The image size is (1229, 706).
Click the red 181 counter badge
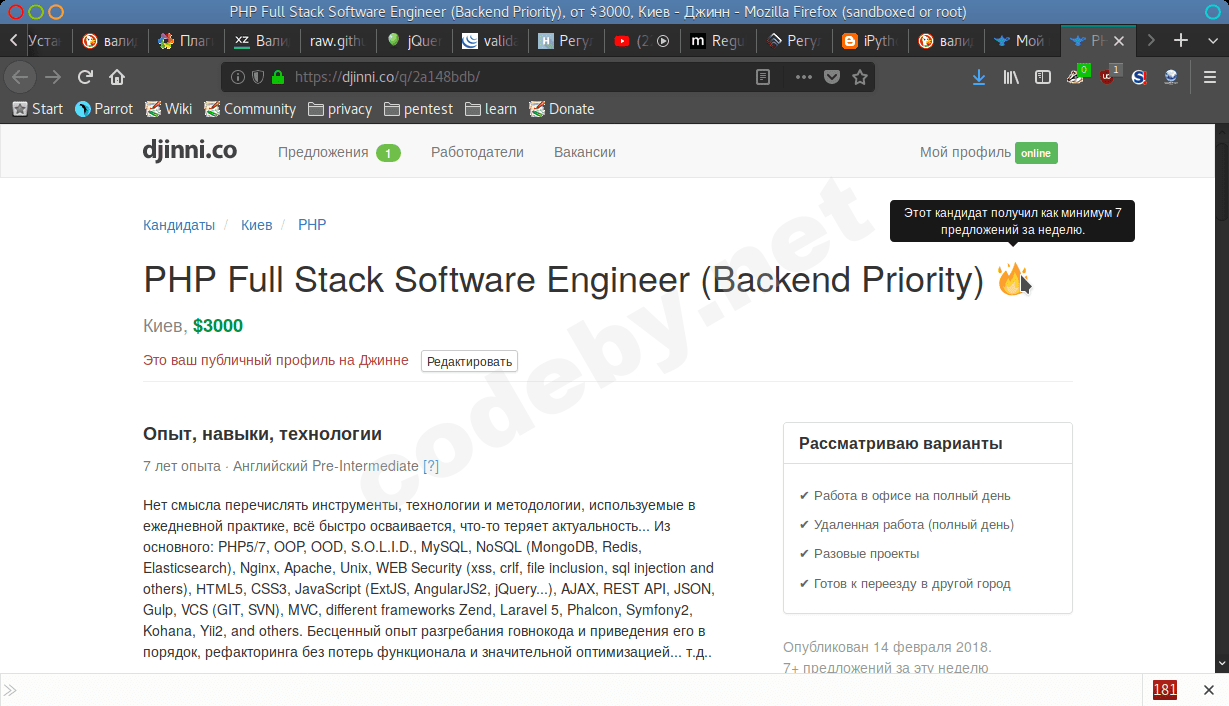pos(1165,690)
